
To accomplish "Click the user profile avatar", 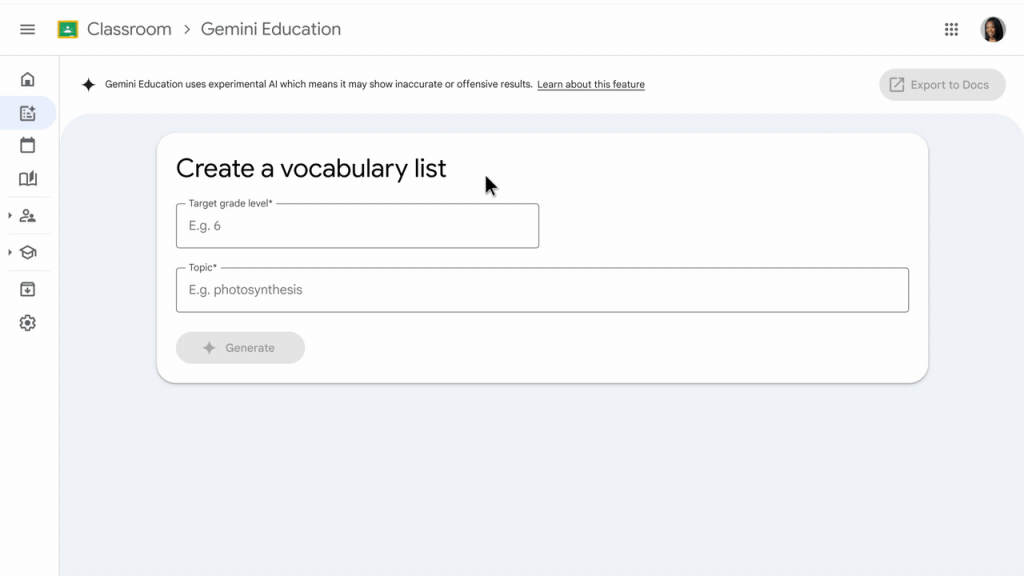I will pyautogui.click(x=993, y=30).
